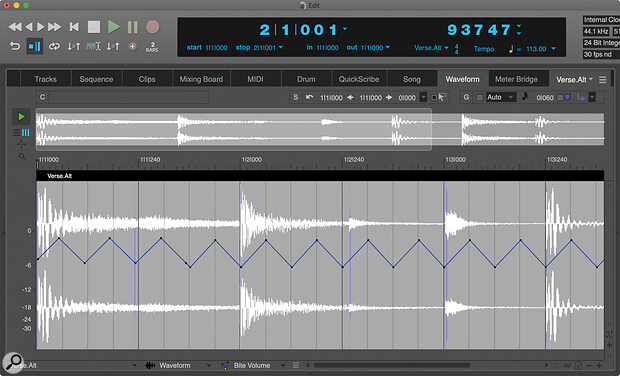Open the tempo value dropdown arrow

coord(553,49)
